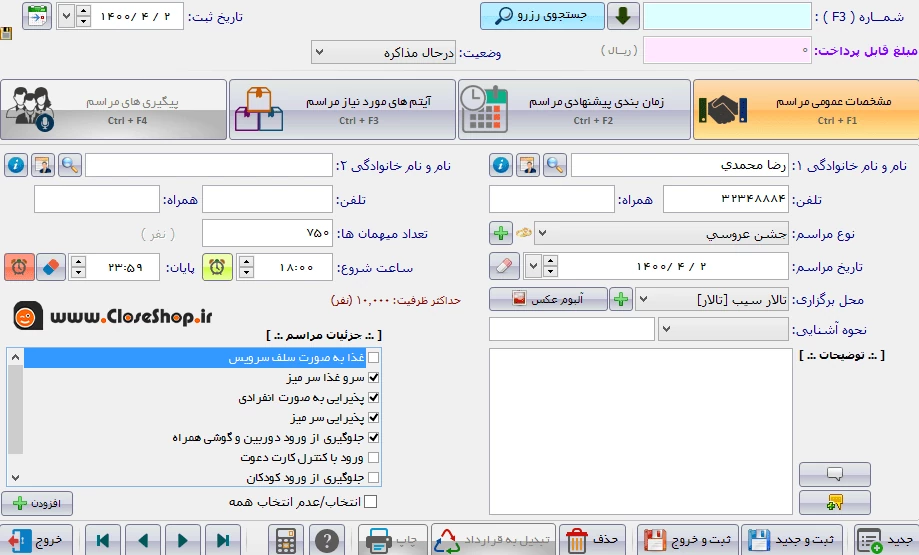The width and height of the screenshot is (919, 555).
Task: Click red alarm clock beside end time
Action: tap(19, 267)
